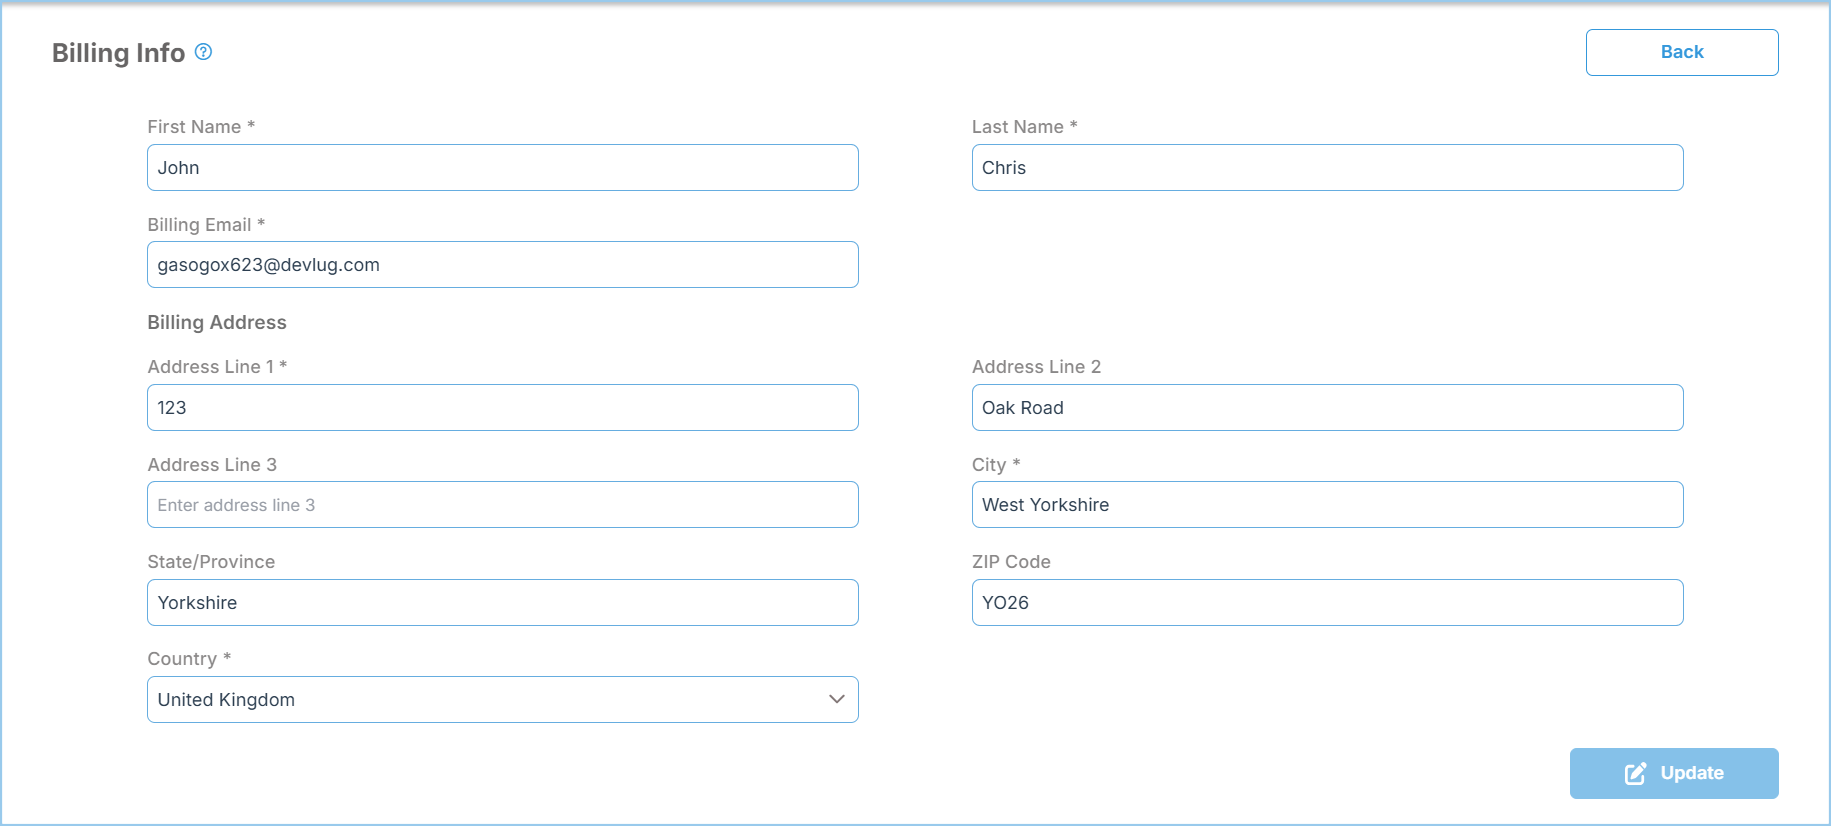
Task: Select the City field showing West Yorkshire
Action: point(1326,505)
